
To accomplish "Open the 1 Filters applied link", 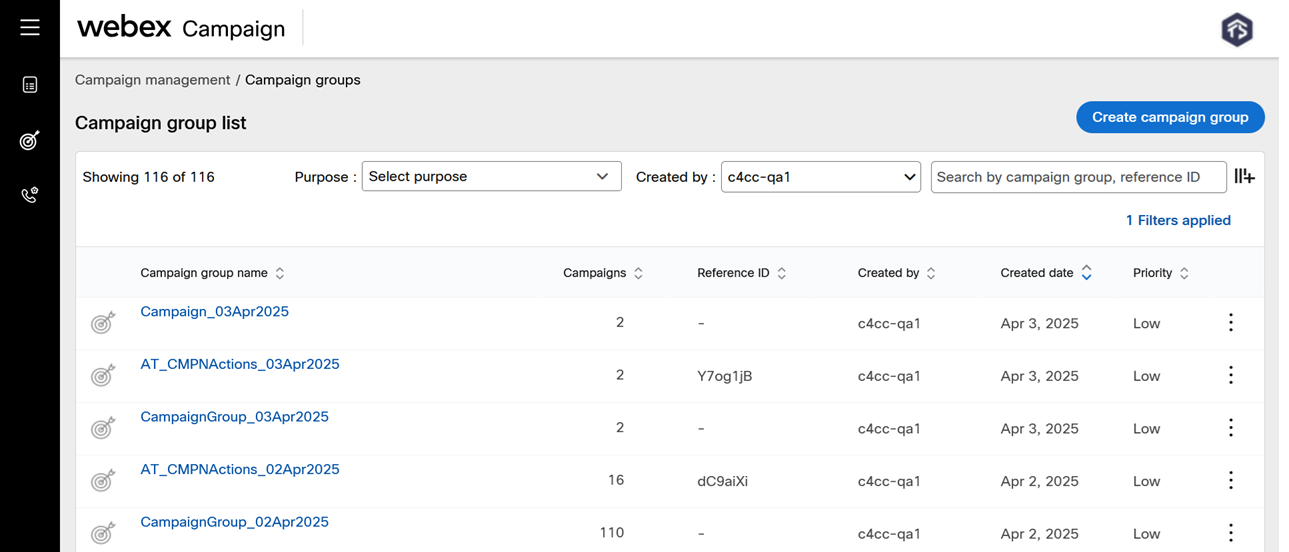I will (1178, 220).
